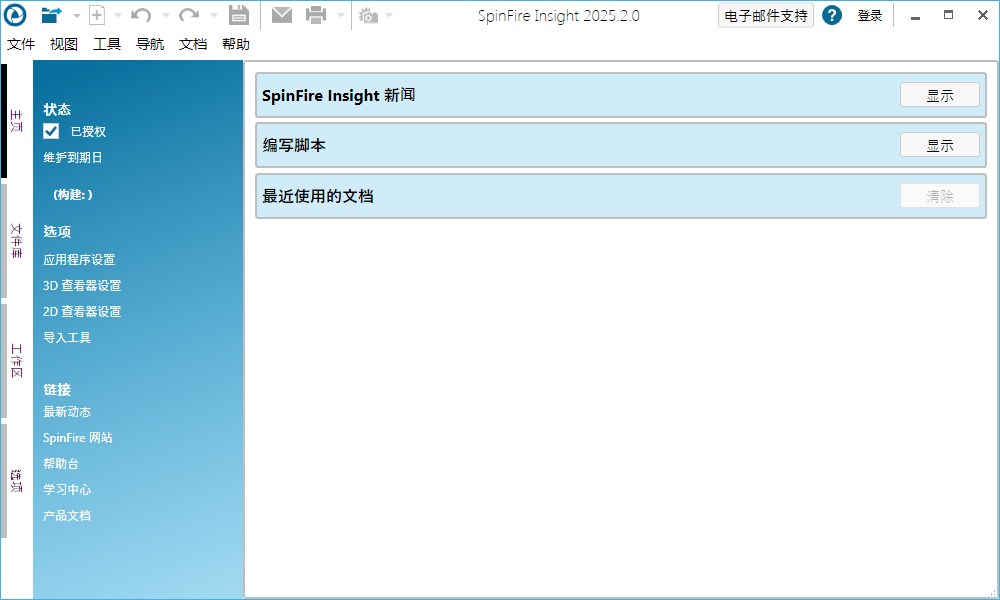Click the save floppy disk icon
Screen dimensions: 1000x600
[239, 15]
